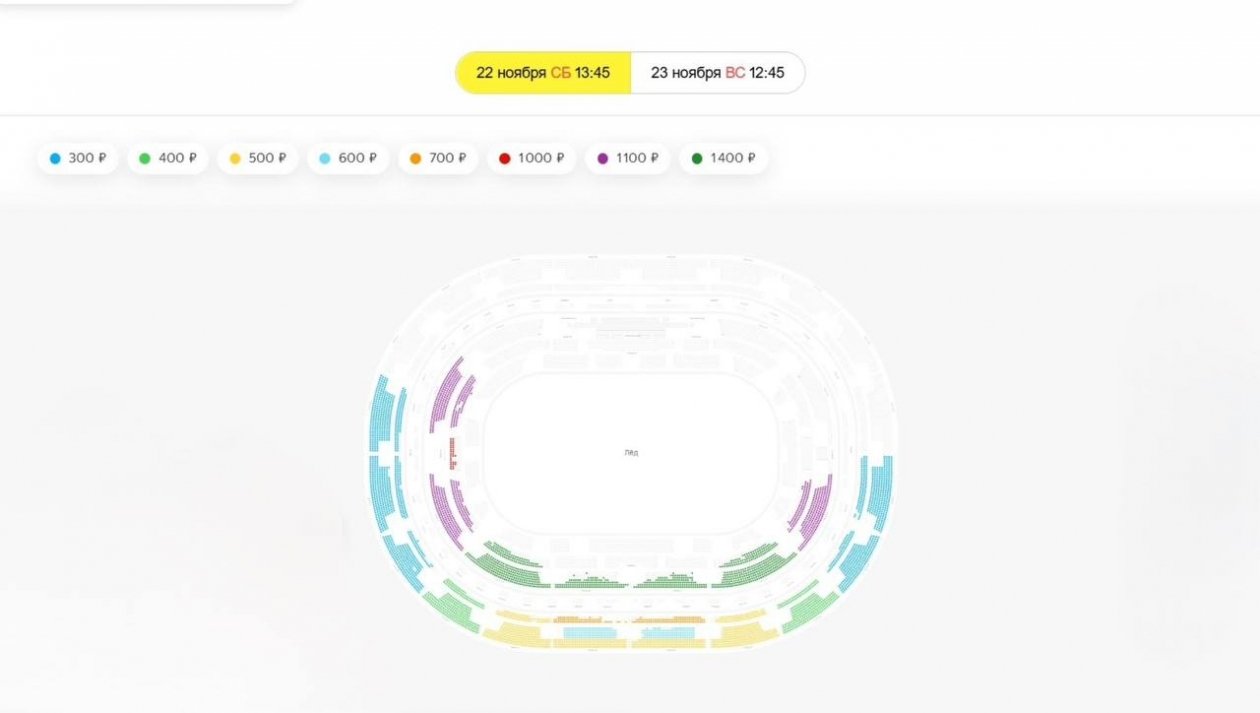Select the purple seats right of the ice
The width and height of the screenshot is (1260, 713).
click(813, 510)
